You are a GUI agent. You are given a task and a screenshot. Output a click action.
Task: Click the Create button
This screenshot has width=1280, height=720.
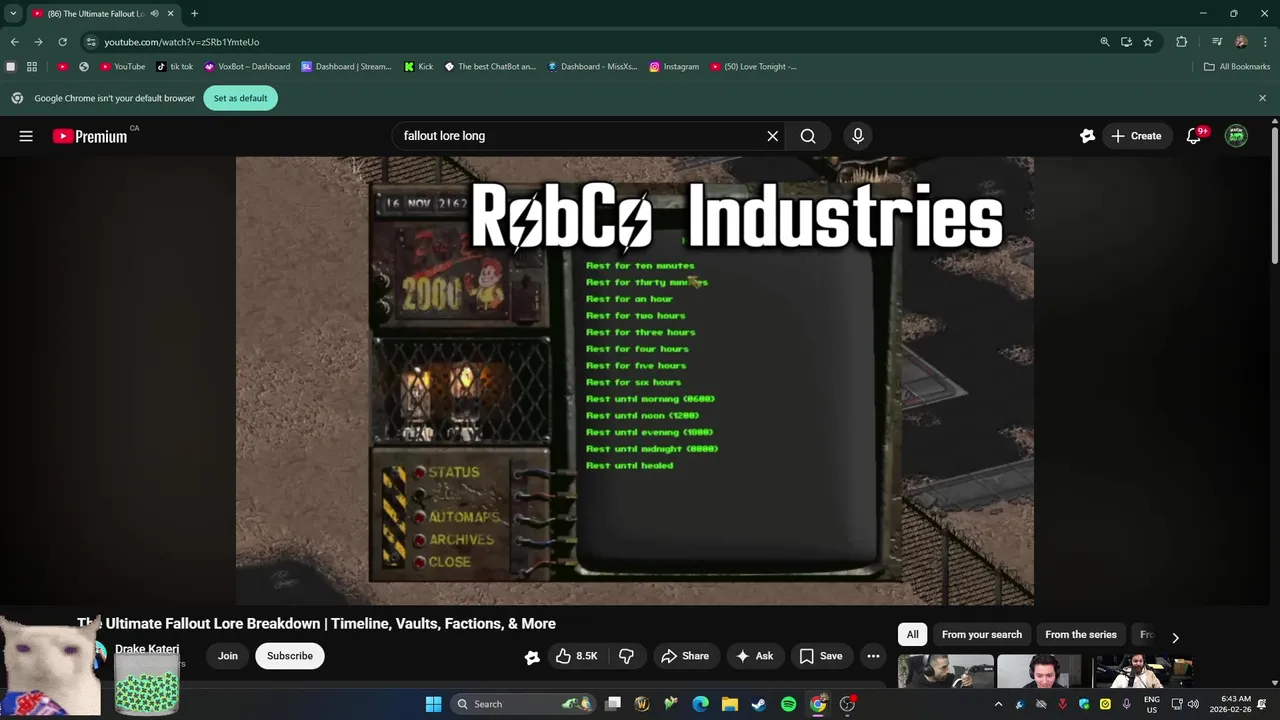pyautogui.click(x=1137, y=136)
